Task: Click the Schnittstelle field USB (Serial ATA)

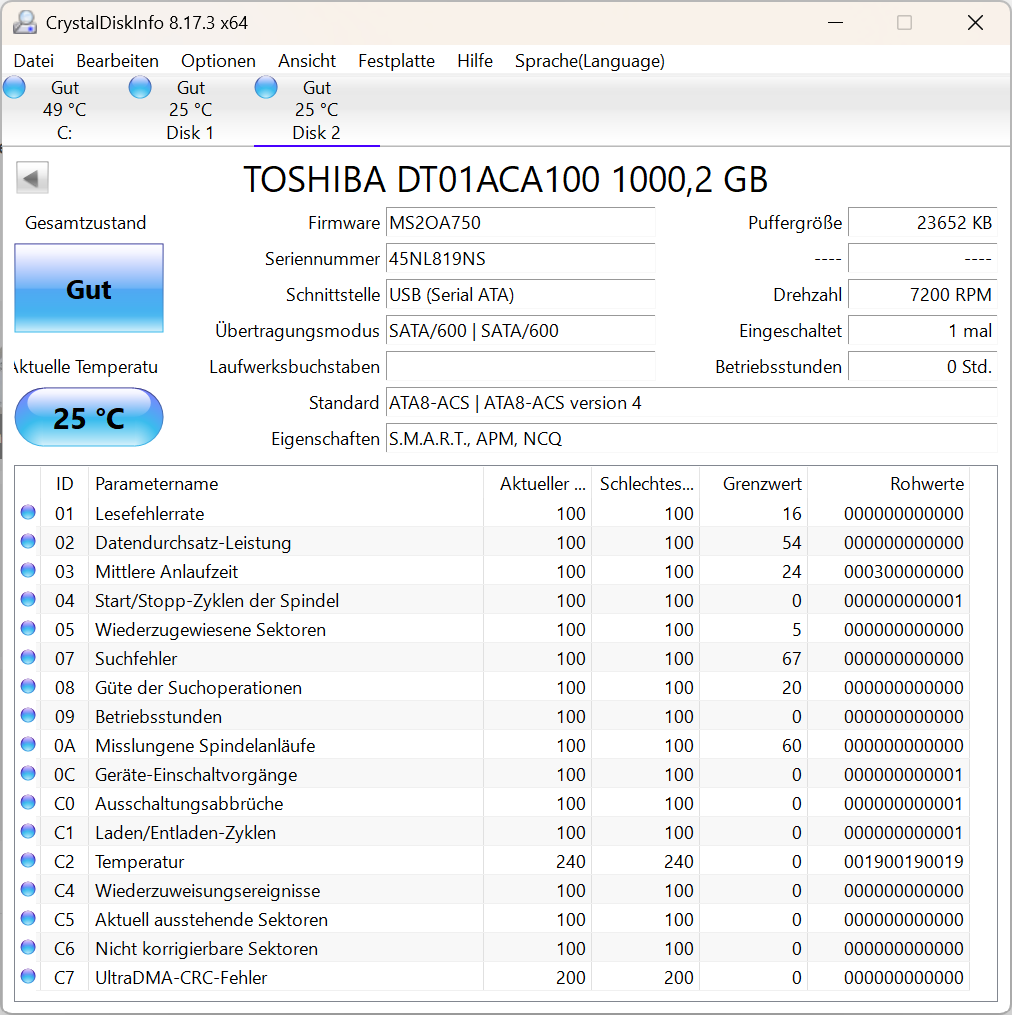Action: (521, 295)
